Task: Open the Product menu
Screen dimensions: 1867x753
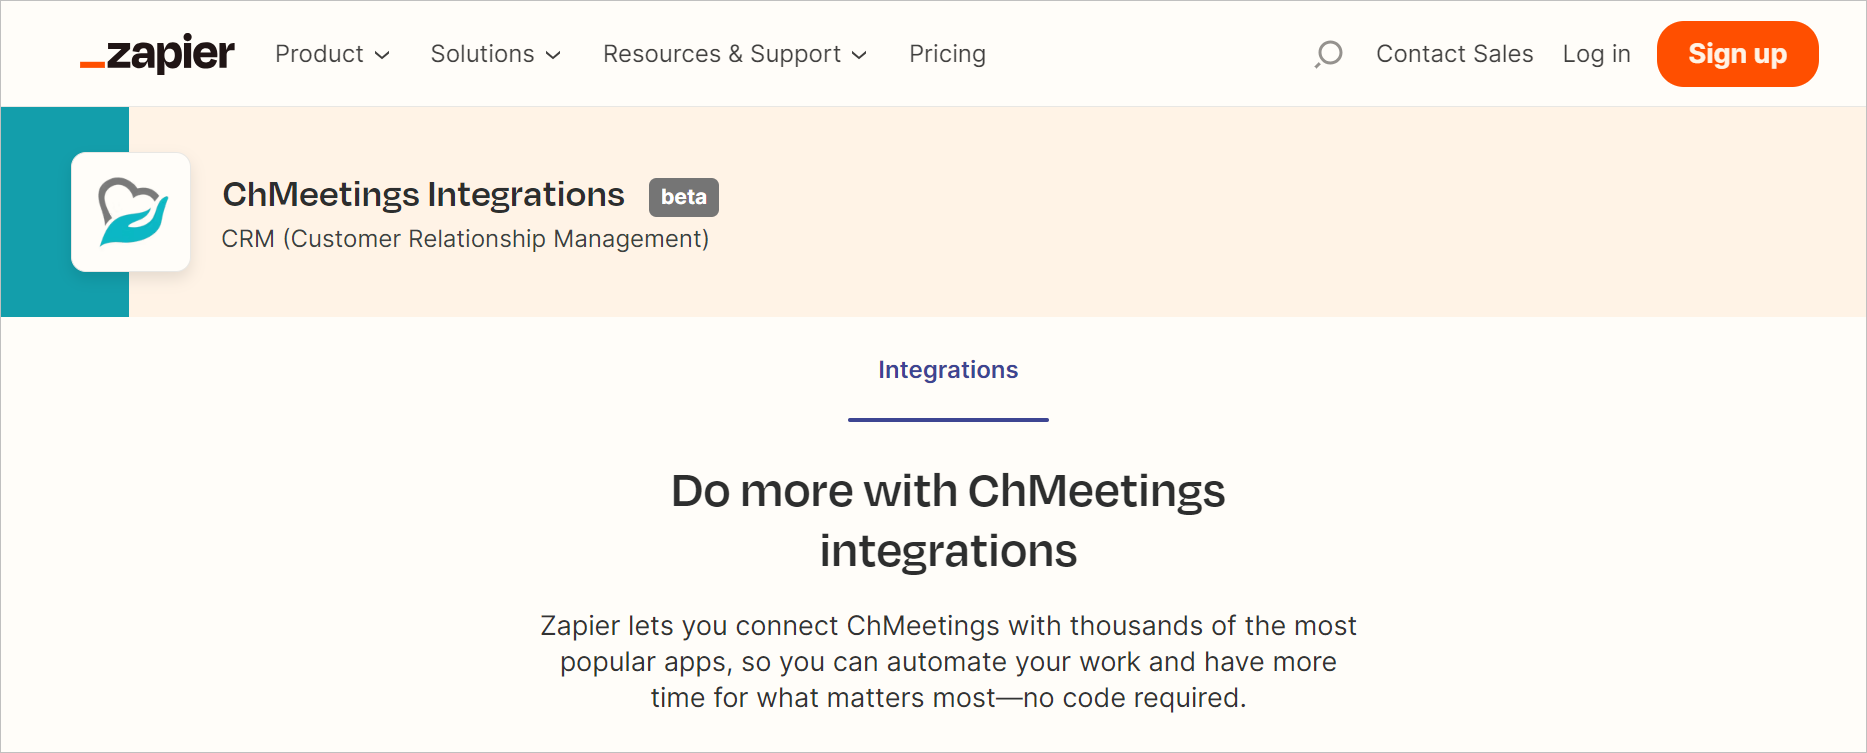Action: (x=332, y=54)
